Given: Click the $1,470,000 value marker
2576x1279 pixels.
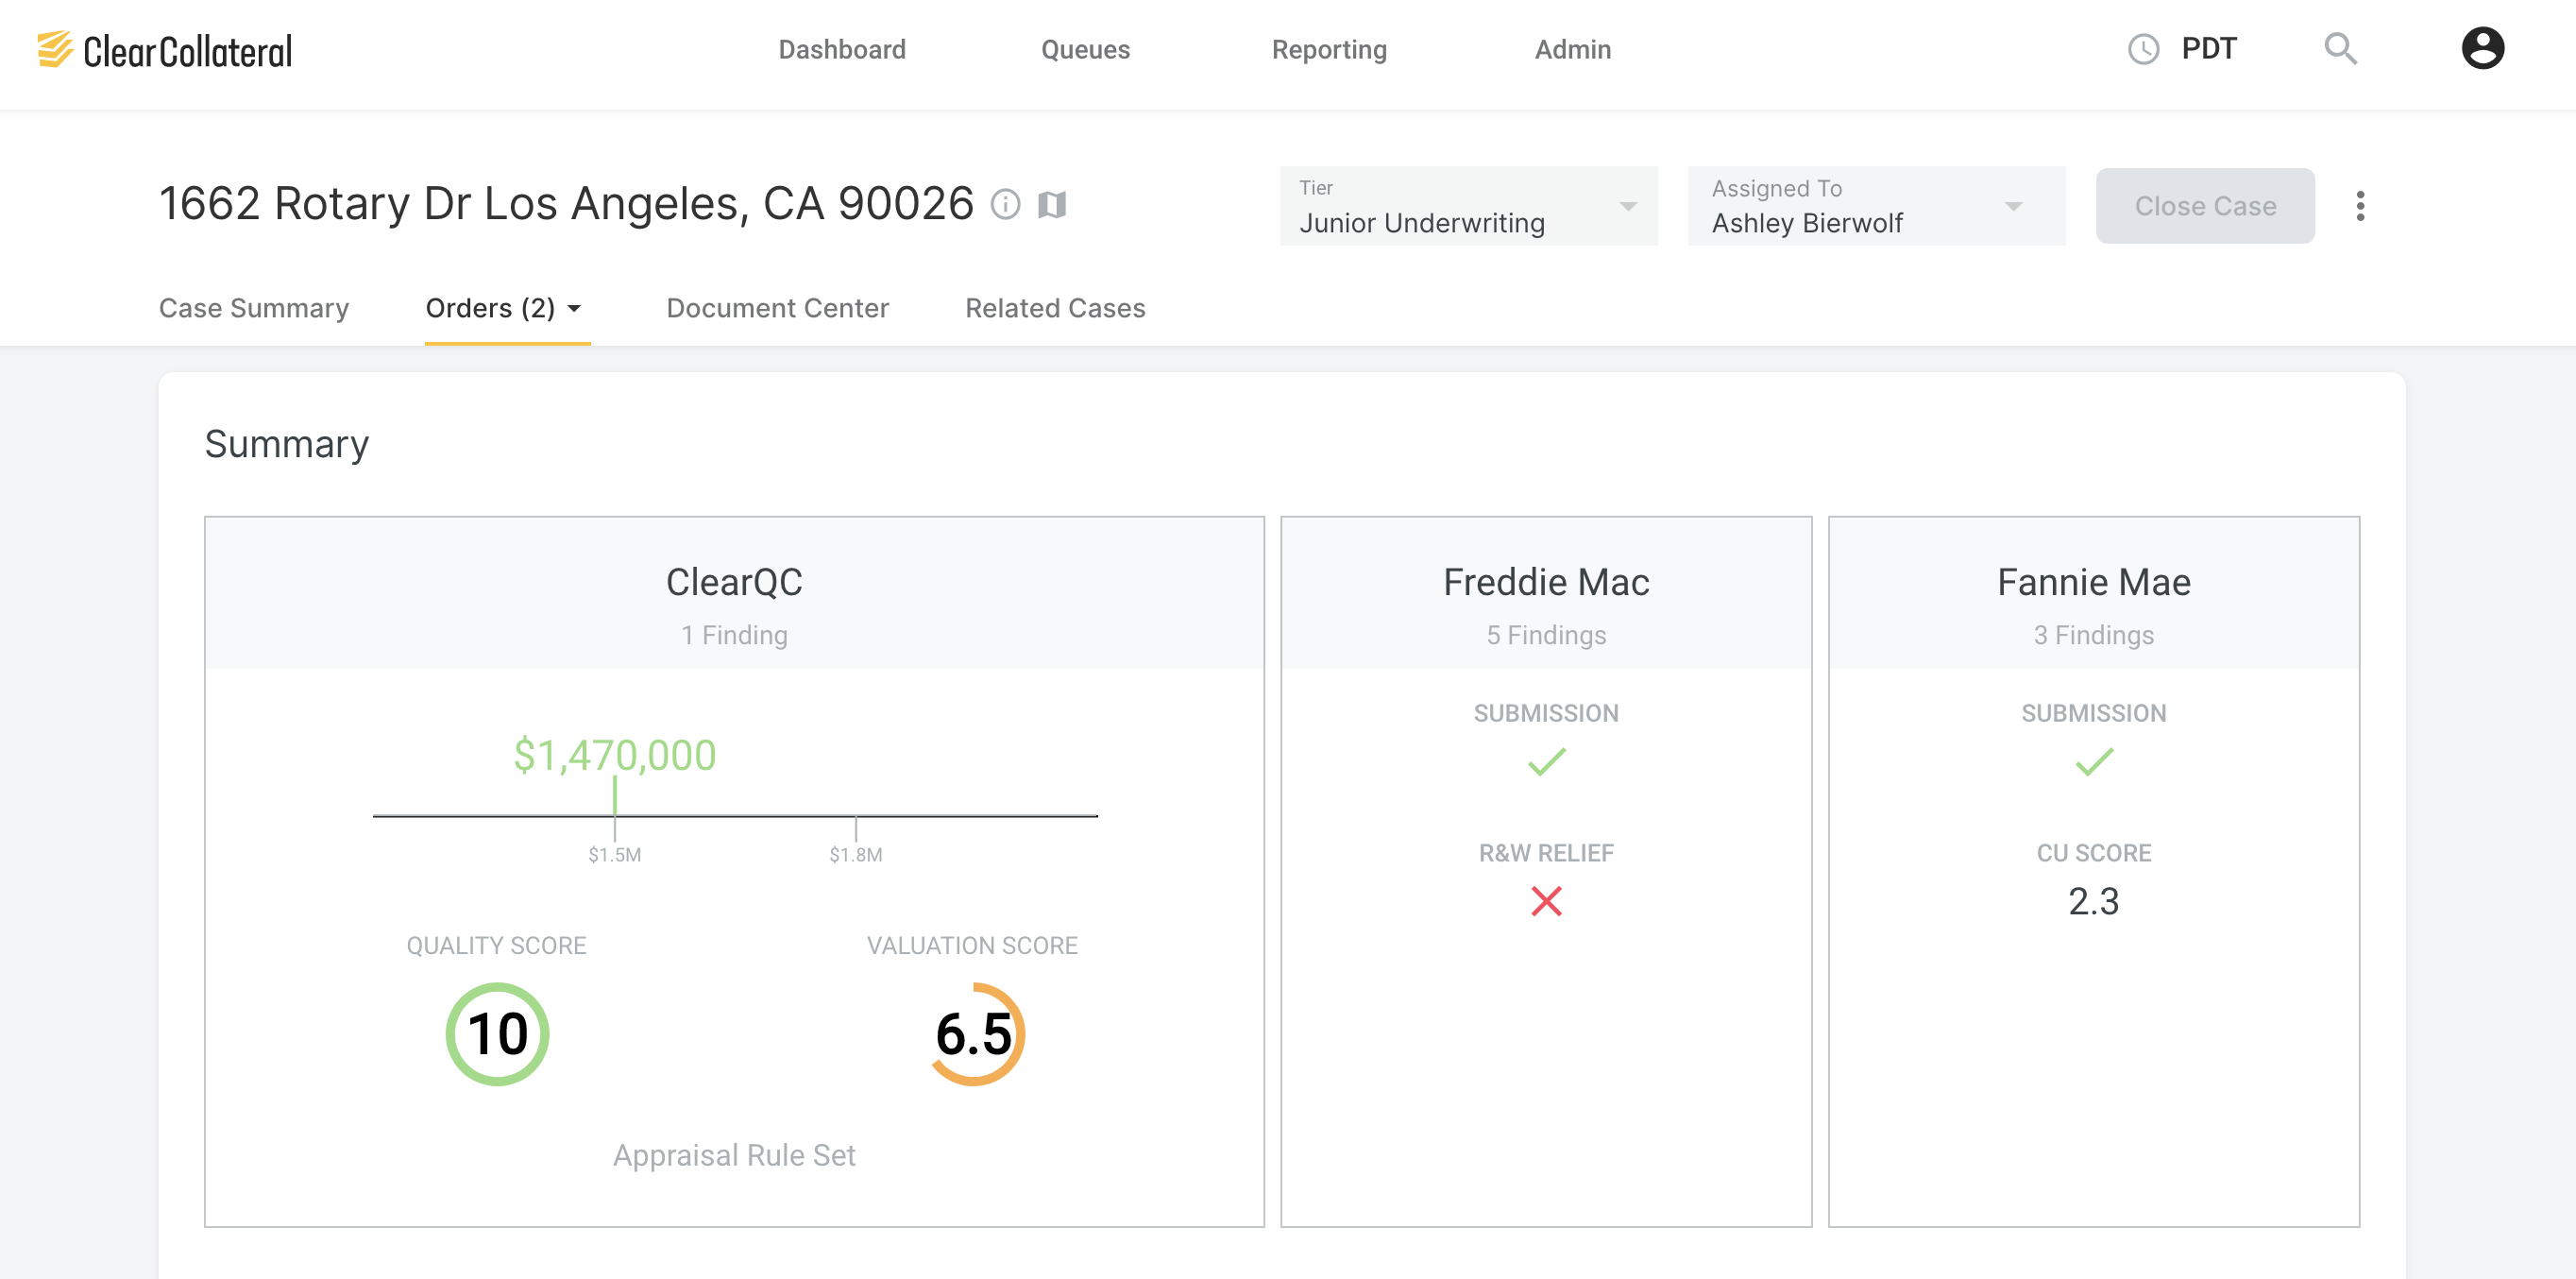Looking at the screenshot, I should point(614,755).
